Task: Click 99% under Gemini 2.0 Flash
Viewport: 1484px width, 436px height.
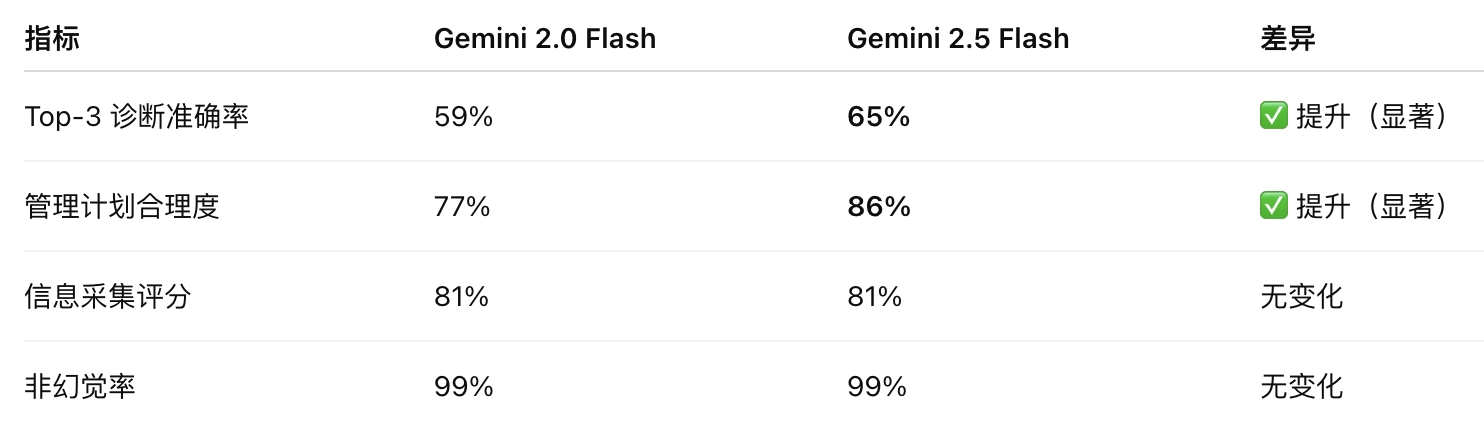Action: [x=464, y=386]
